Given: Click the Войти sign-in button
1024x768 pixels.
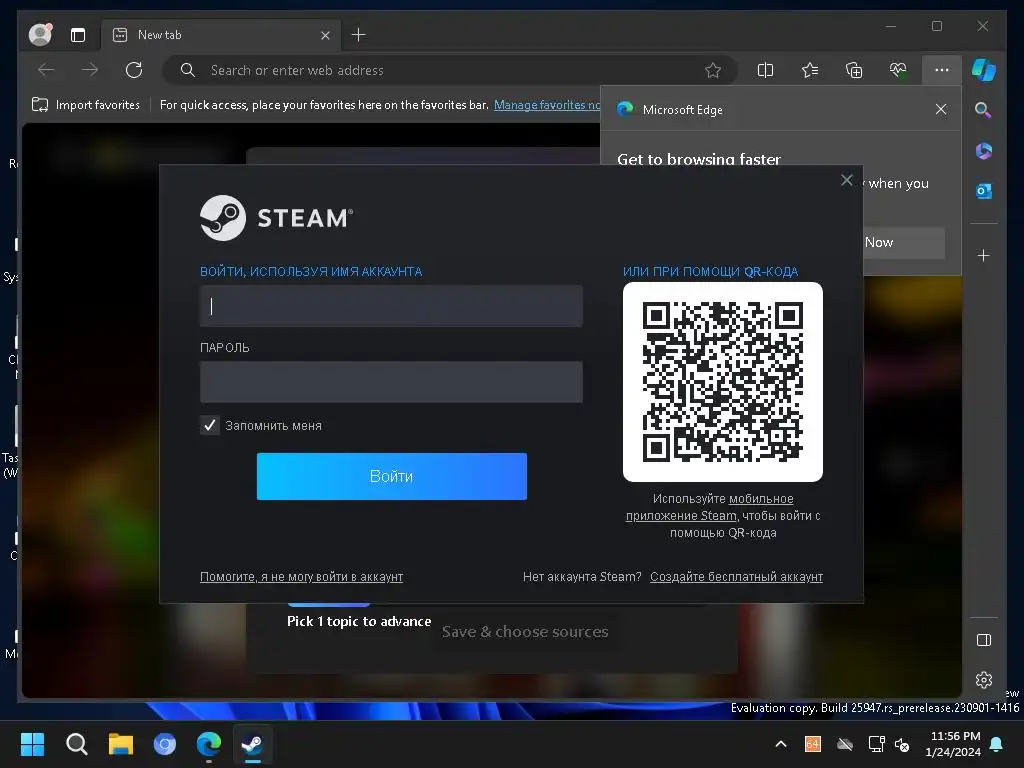Looking at the screenshot, I should [x=392, y=476].
